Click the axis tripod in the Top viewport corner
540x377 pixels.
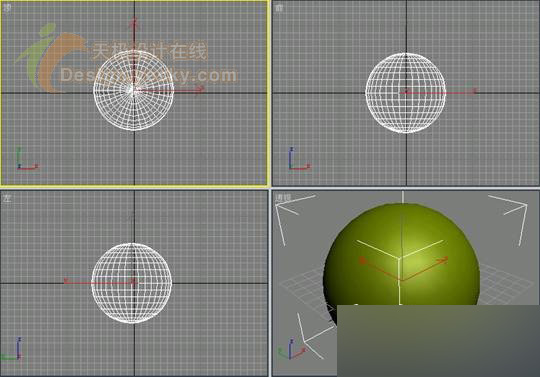click(x=27, y=159)
